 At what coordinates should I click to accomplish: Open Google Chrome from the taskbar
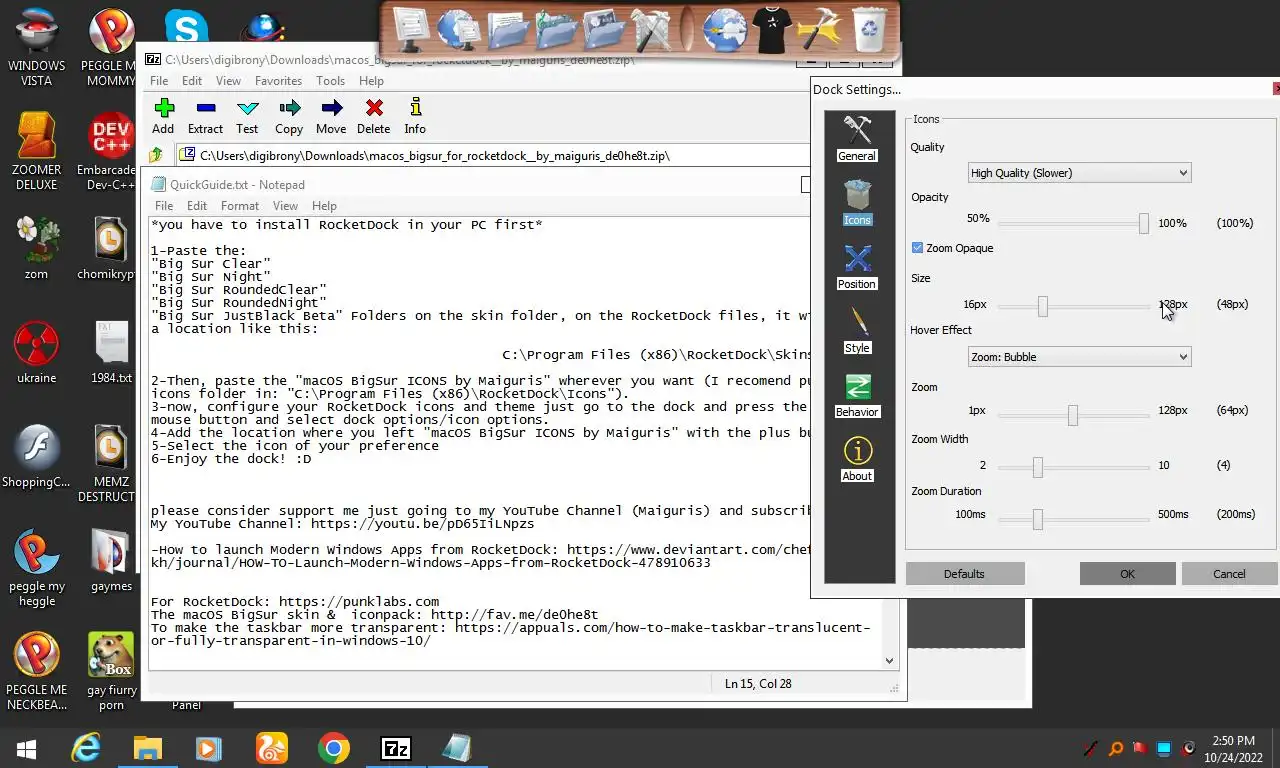334,748
